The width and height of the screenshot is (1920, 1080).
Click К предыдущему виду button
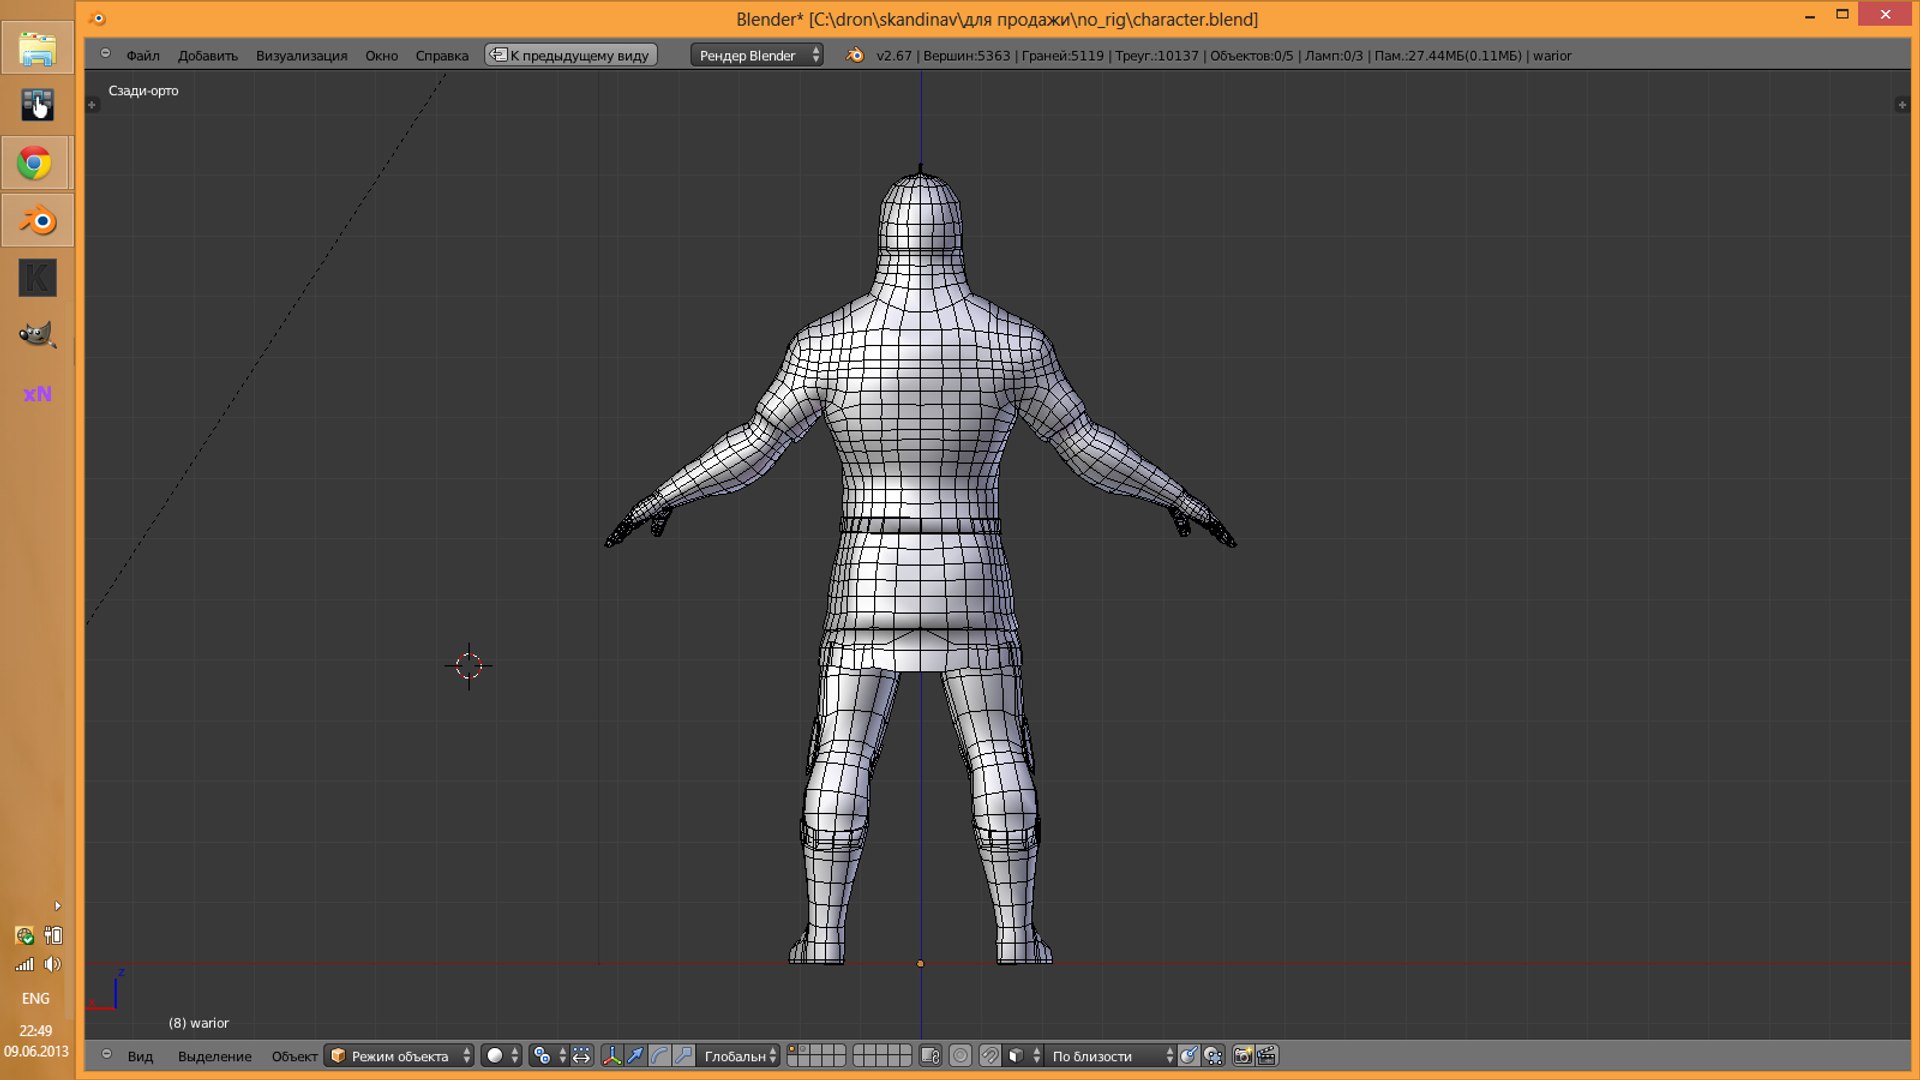571,55
